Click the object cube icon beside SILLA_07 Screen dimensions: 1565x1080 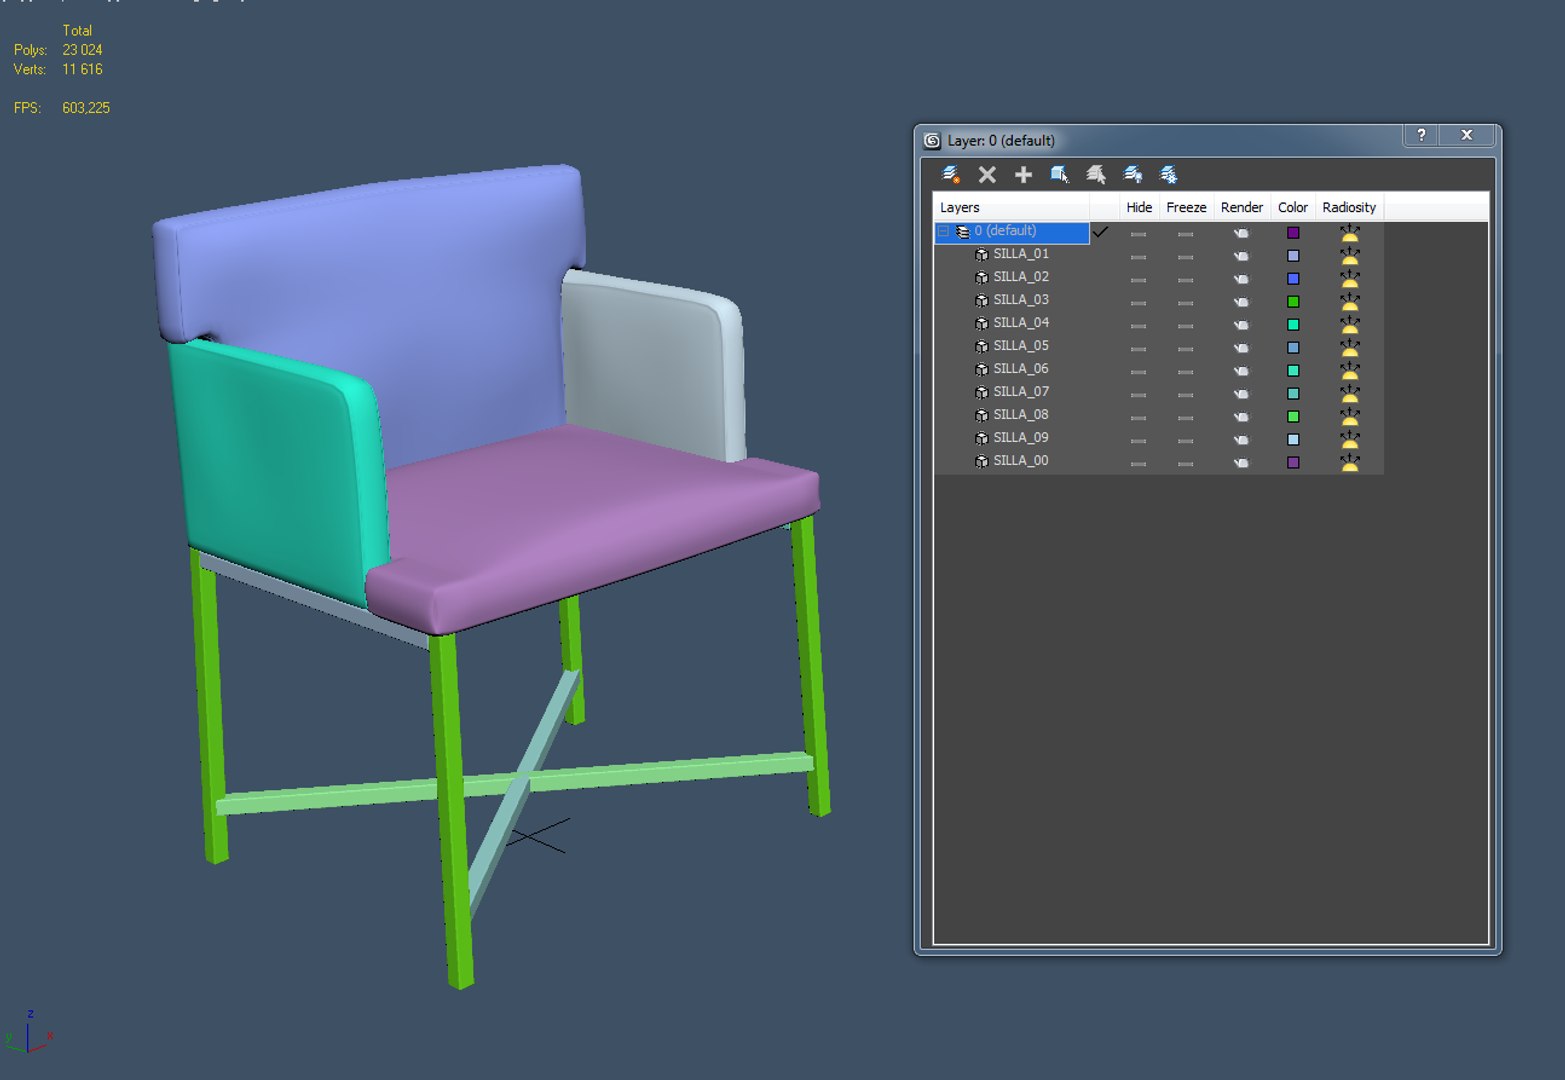(981, 392)
